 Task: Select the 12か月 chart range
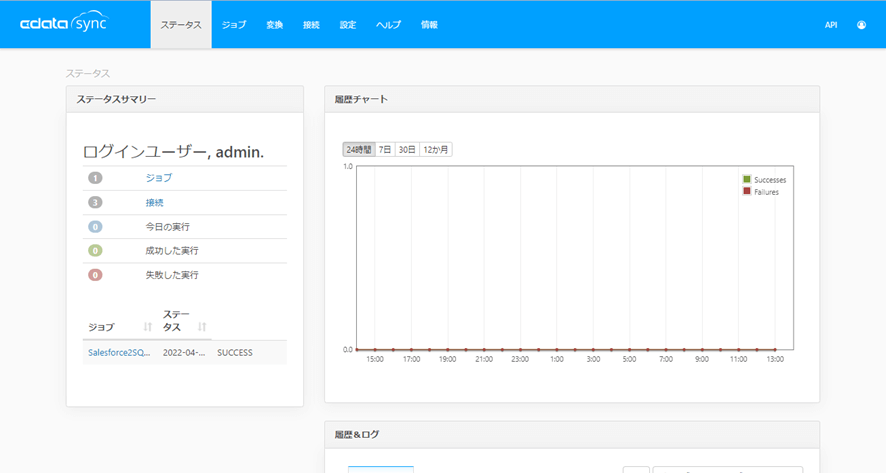[x=436, y=150]
